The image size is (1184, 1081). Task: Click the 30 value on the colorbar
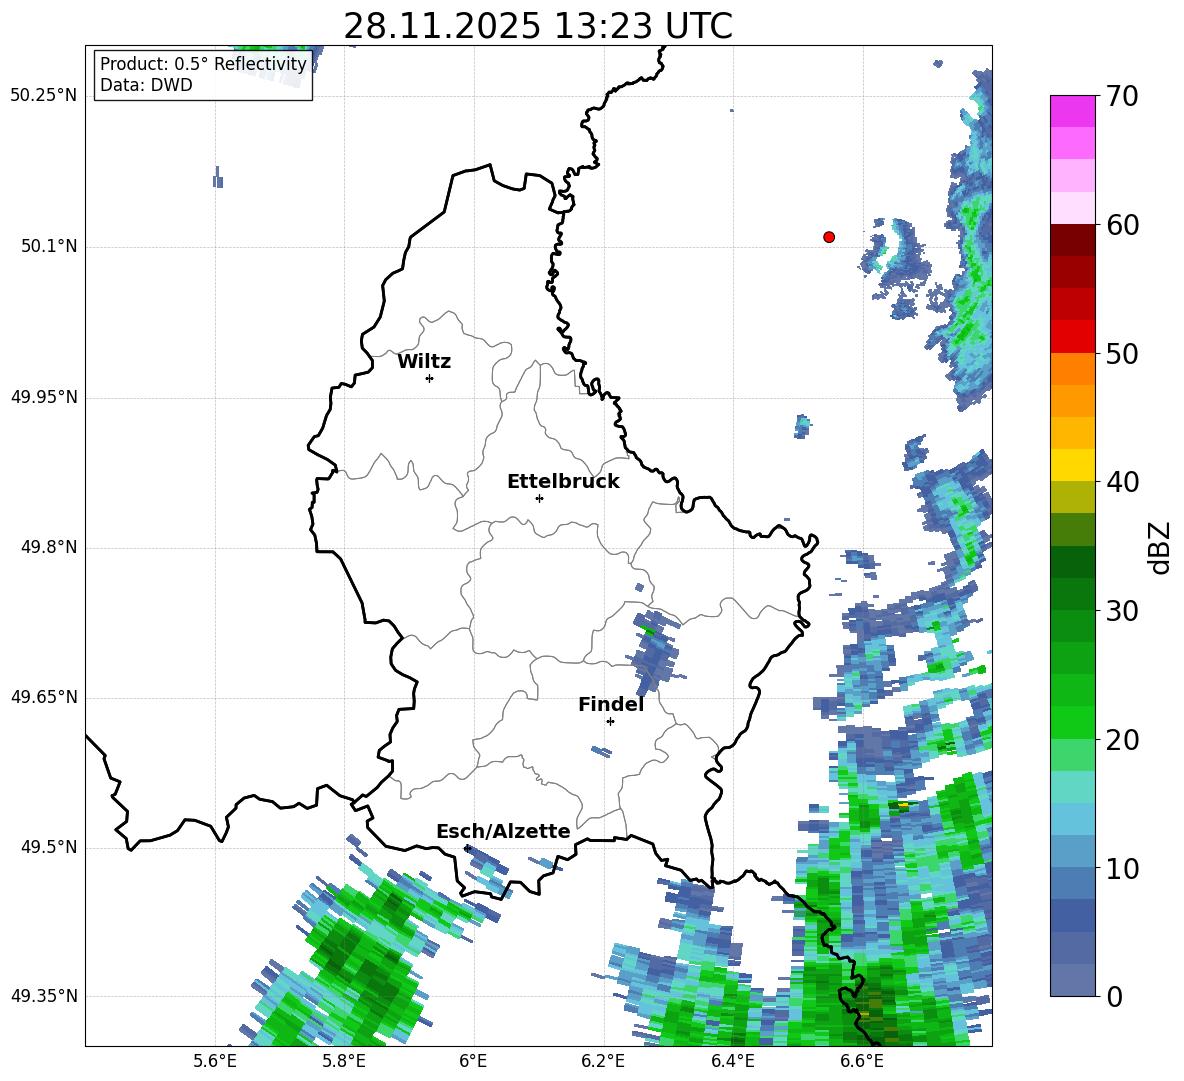(1122, 611)
